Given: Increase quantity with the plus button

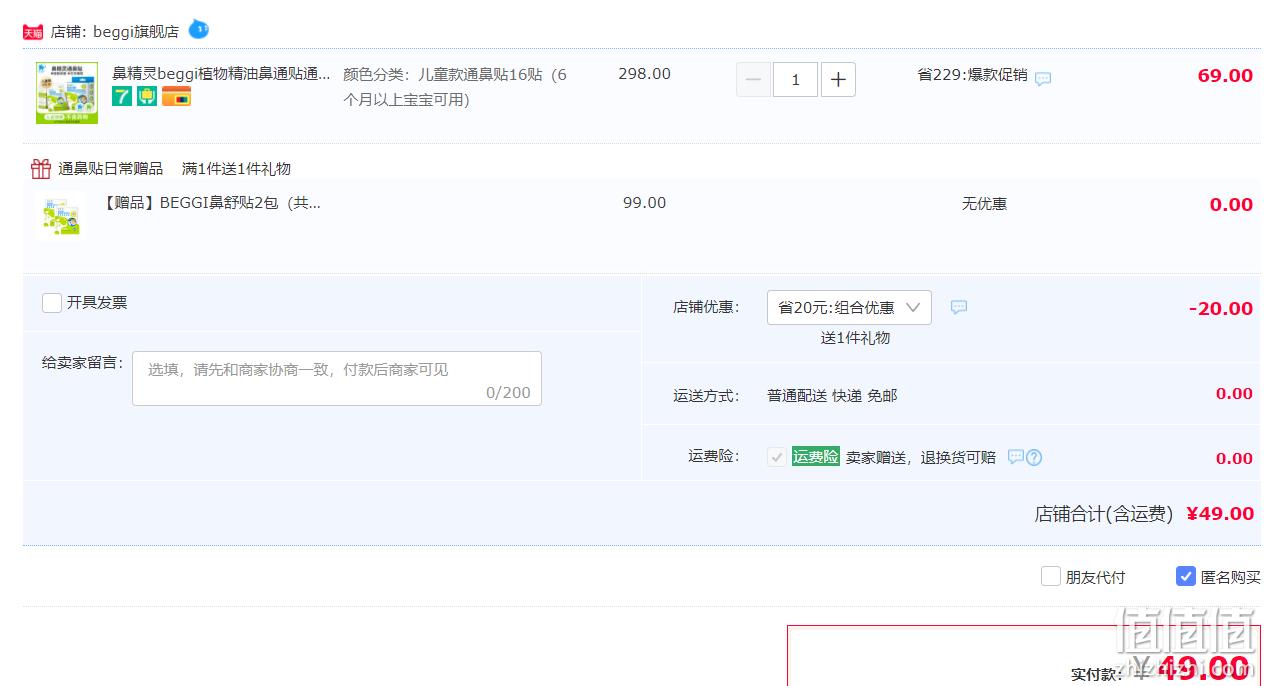Looking at the screenshot, I should click(x=838, y=80).
